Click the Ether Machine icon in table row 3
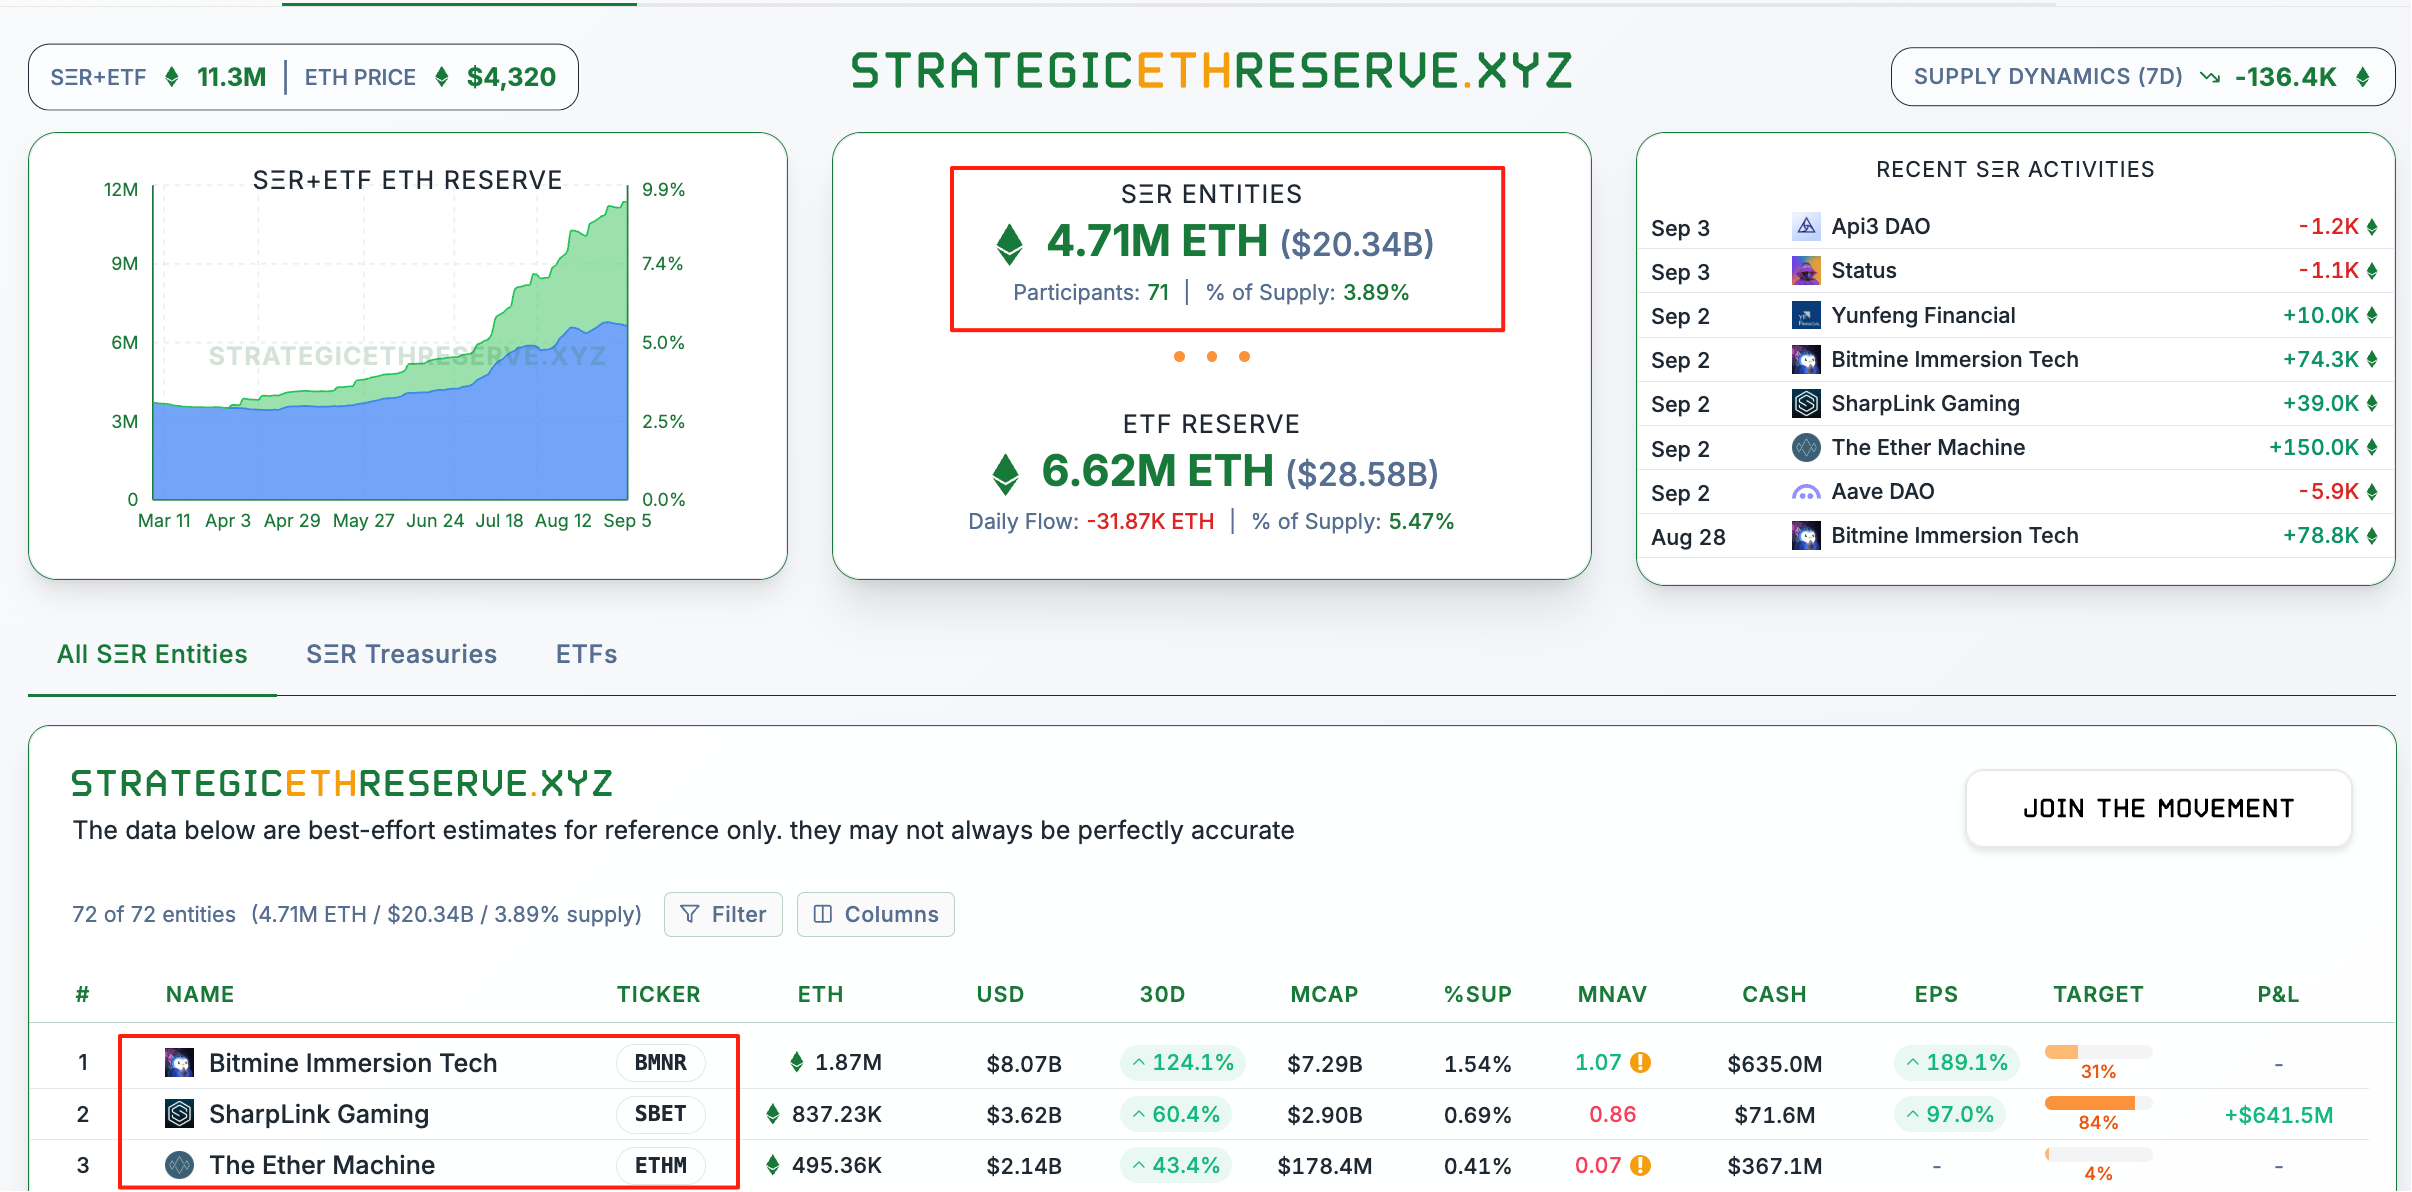2412x1192 pixels. pyautogui.click(x=179, y=1165)
